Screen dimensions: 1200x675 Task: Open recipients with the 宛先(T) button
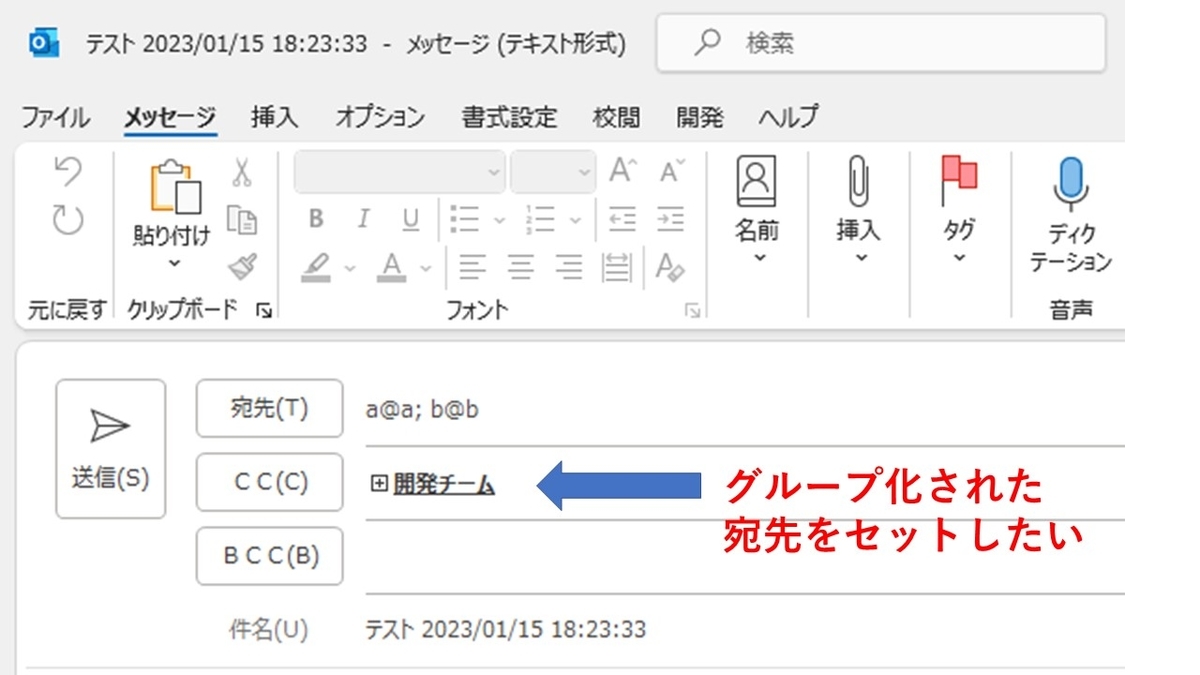coord(269,408)
